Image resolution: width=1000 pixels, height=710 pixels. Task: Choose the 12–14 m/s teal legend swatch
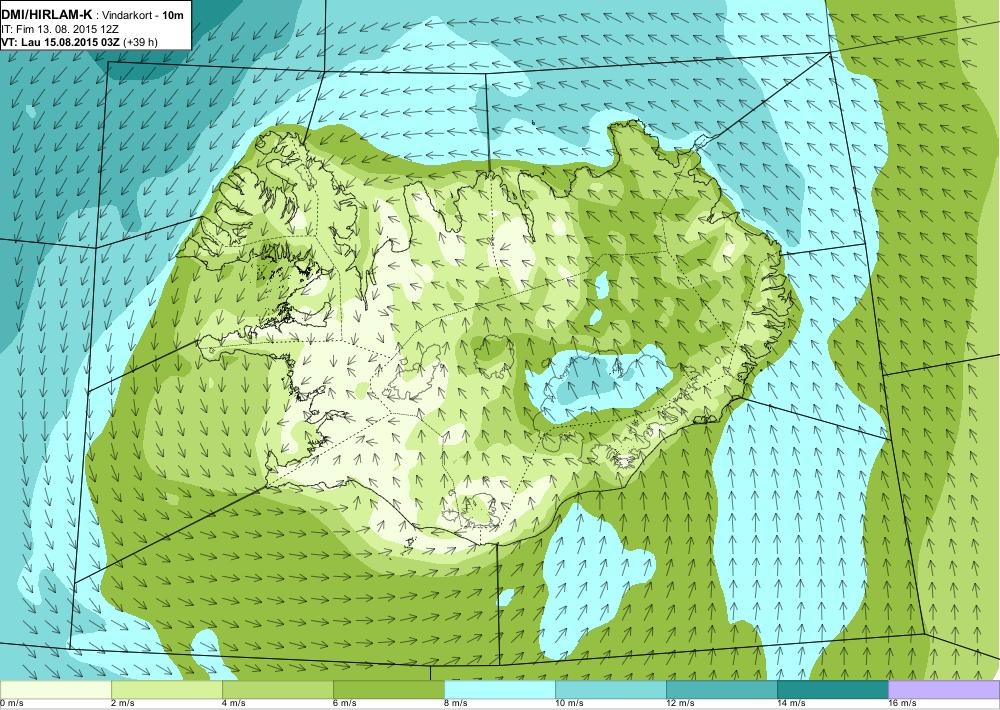pos(721,690)
